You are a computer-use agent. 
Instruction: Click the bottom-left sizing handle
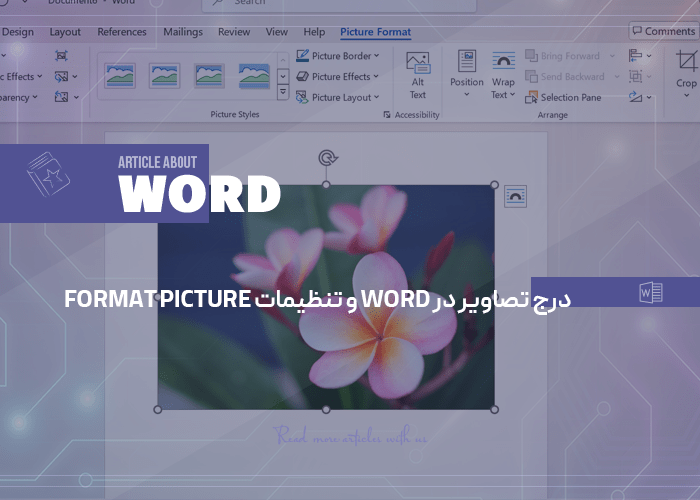(158, 409)
